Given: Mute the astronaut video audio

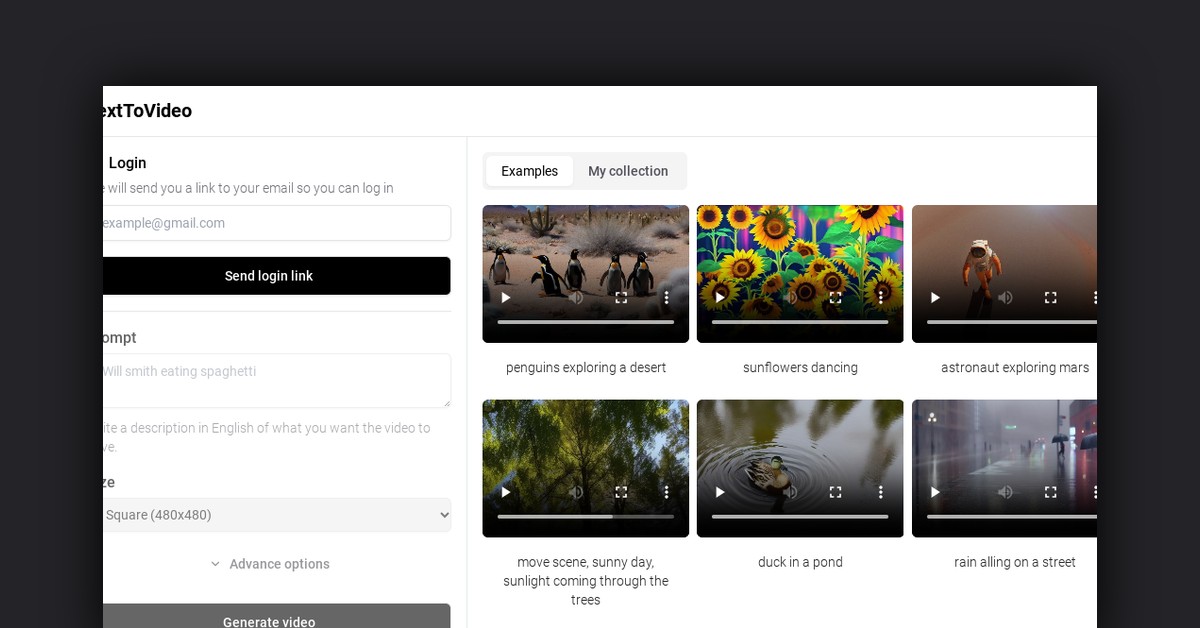Looking at the screenshot, I should click(x=1006, y=297).
